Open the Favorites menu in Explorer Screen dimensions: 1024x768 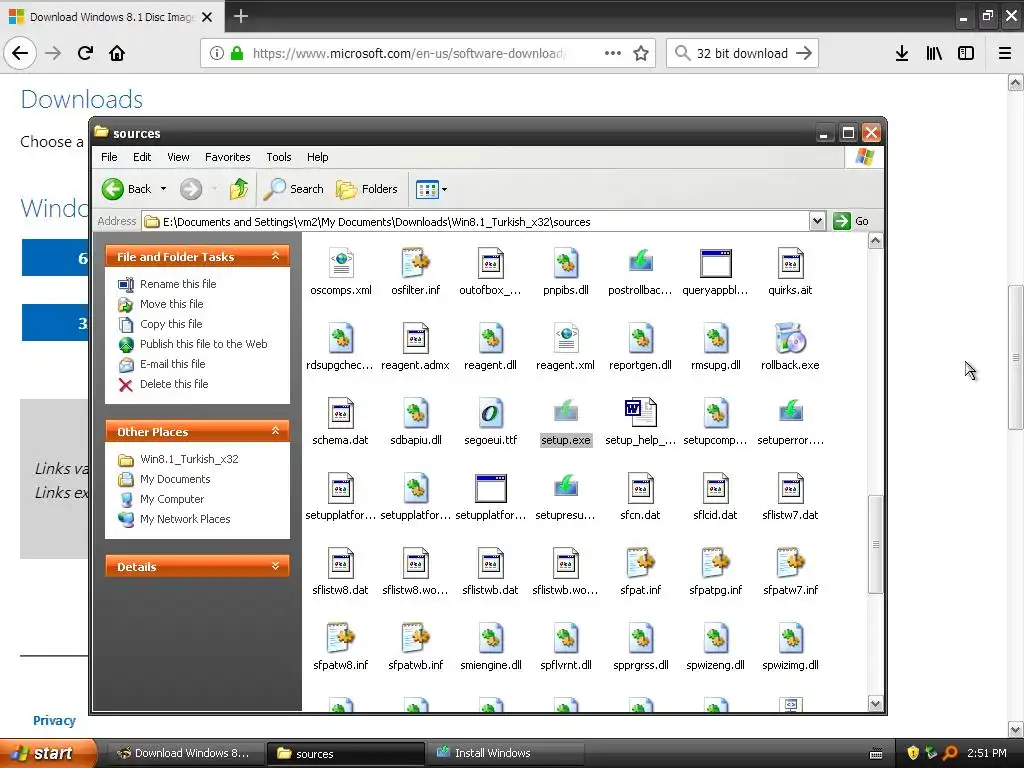click(x=227, y=157)
